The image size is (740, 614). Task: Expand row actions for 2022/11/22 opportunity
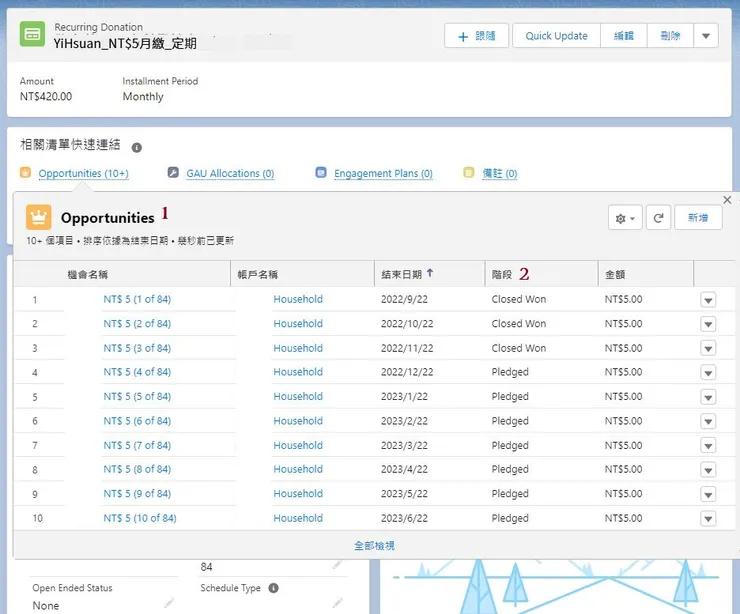tap(708, 349)
